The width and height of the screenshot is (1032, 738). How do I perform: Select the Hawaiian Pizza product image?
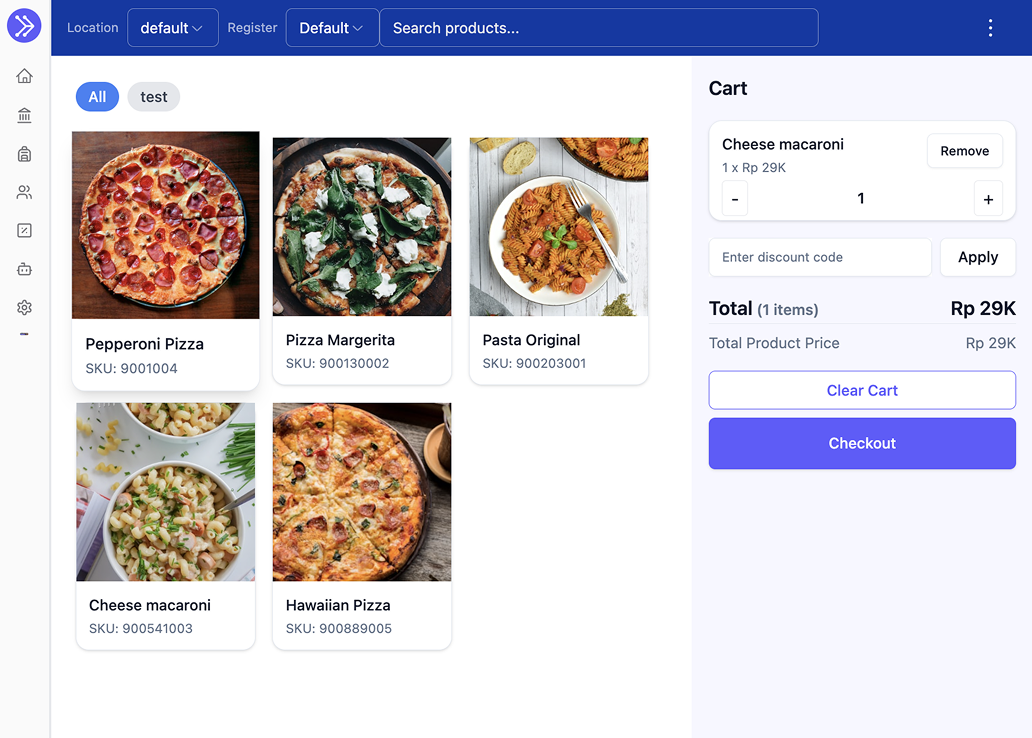click(362, 492)
